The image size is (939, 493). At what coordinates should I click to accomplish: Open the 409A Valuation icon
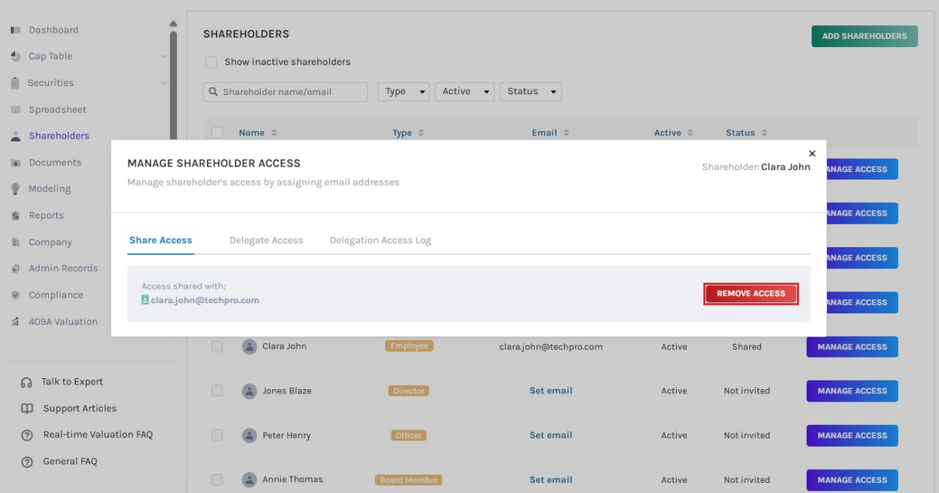click(16, 322)
